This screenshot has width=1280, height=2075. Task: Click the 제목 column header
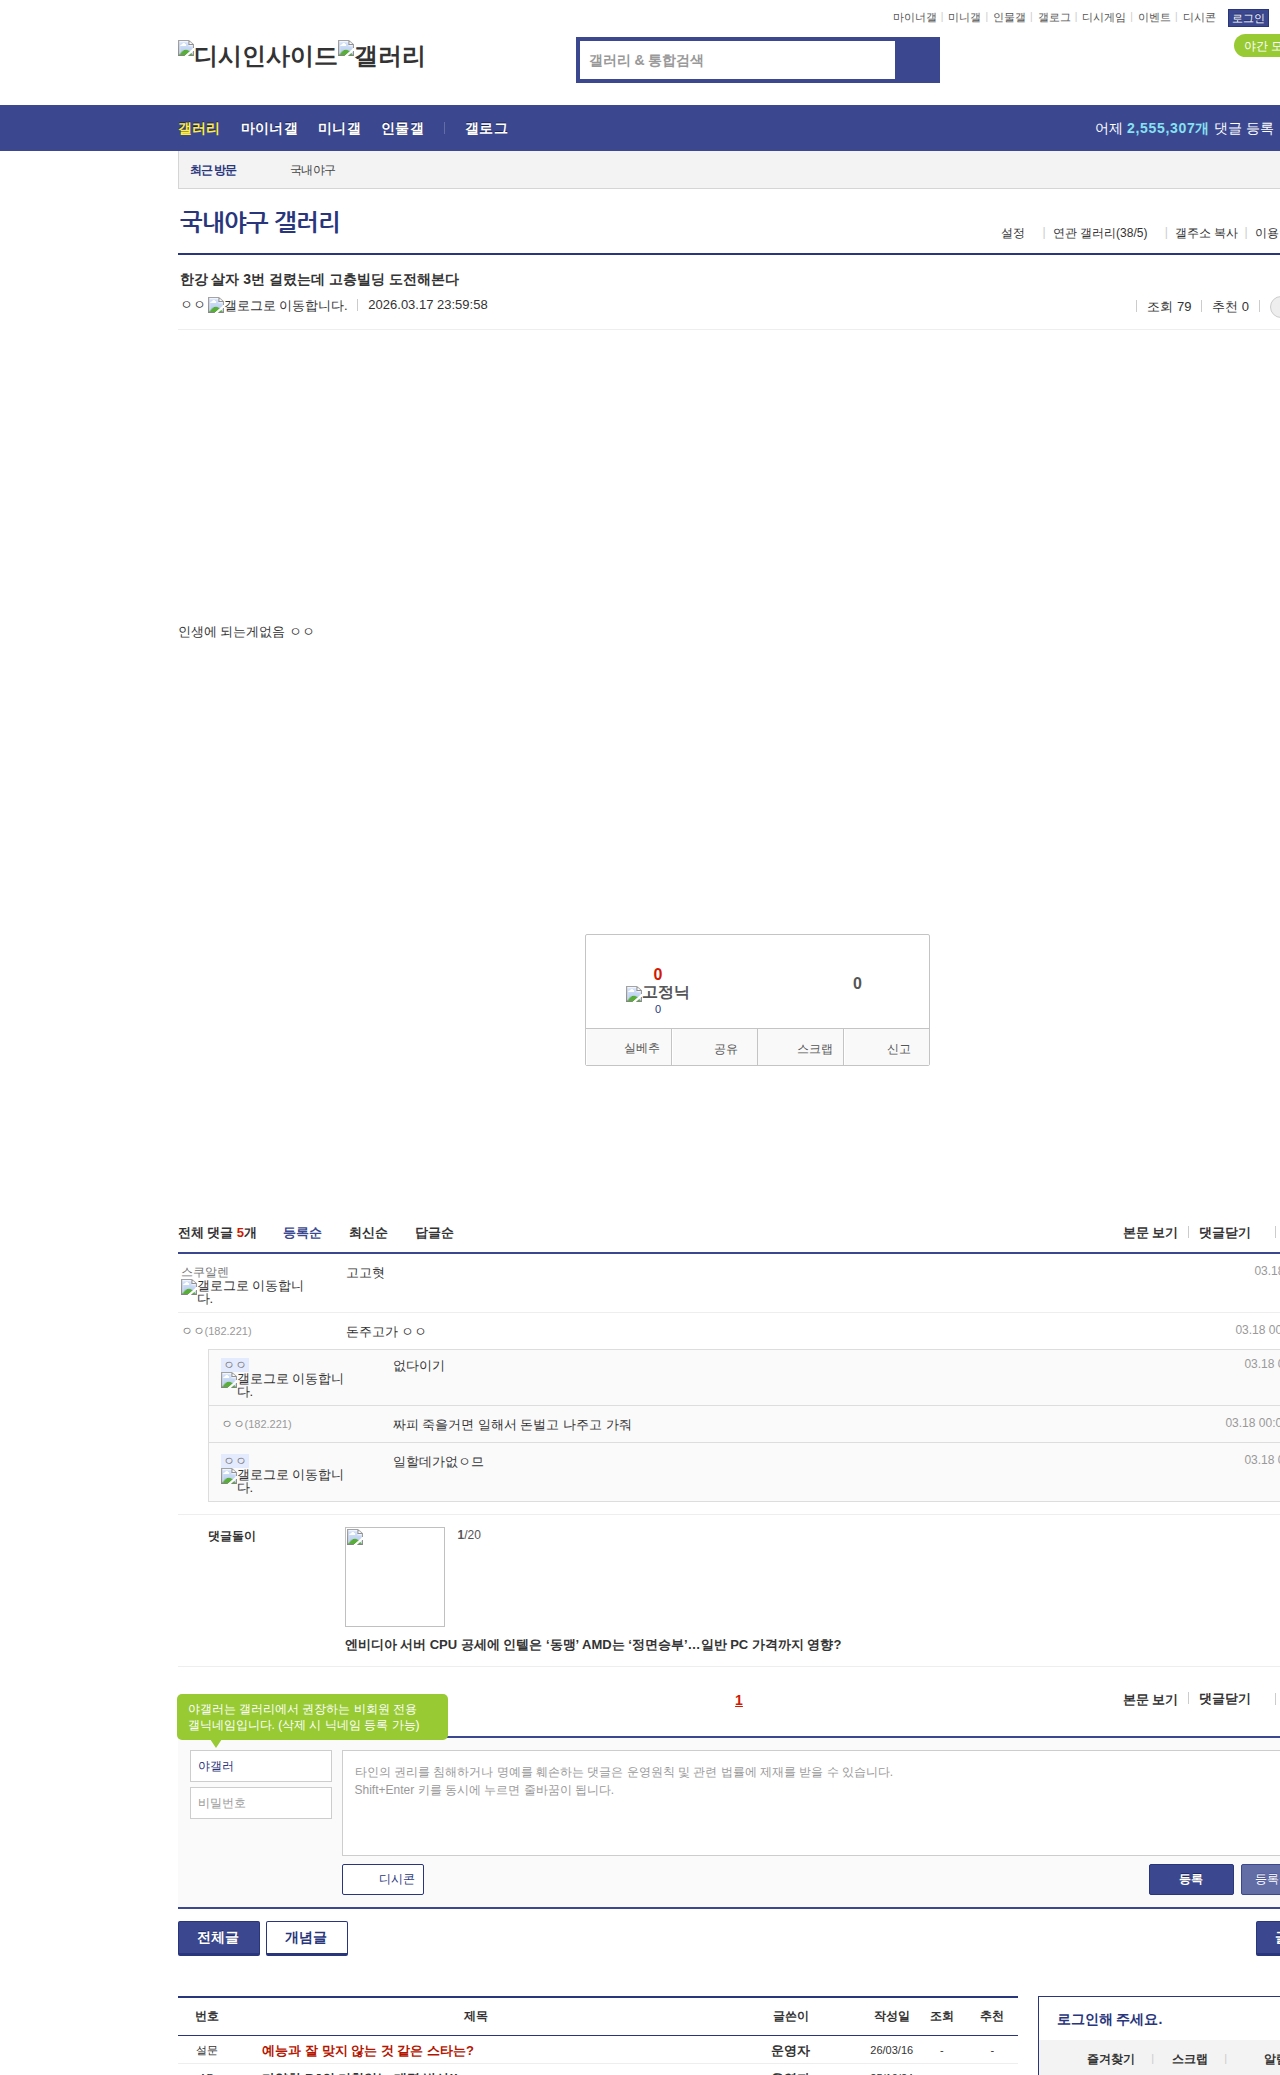[476, 2016]
